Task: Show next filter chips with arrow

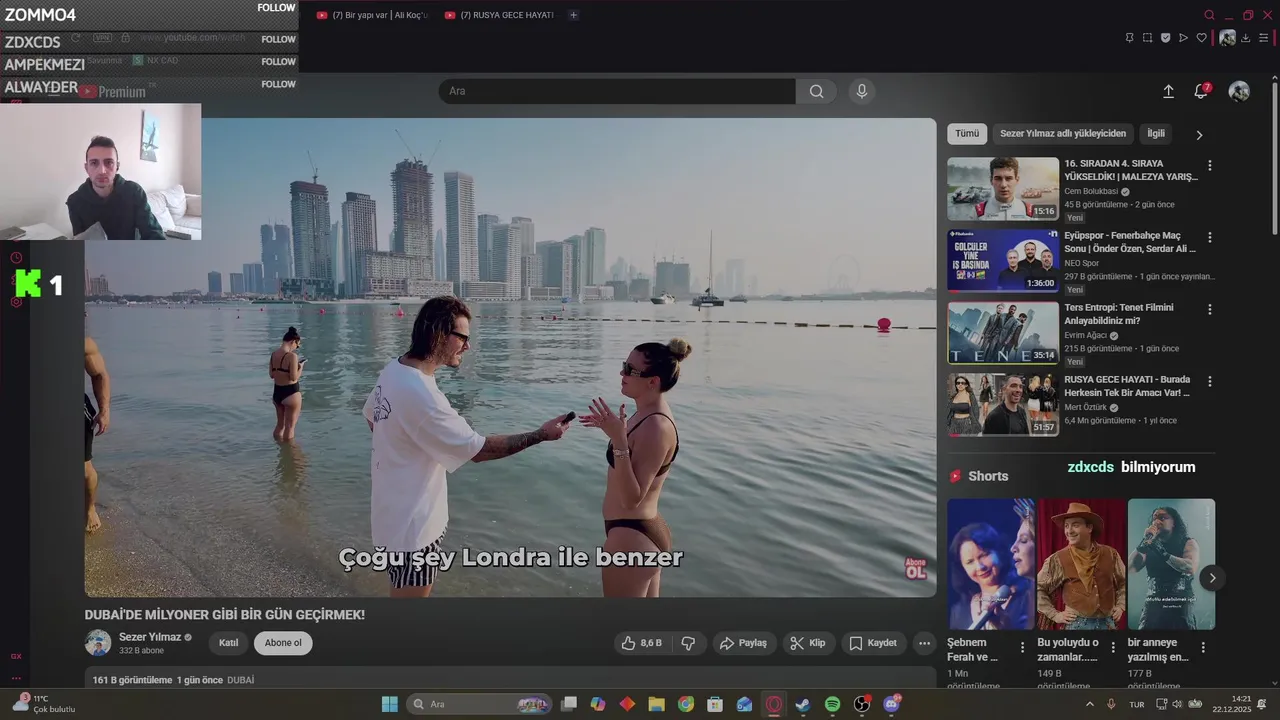Action: (x=1199, y=134)
